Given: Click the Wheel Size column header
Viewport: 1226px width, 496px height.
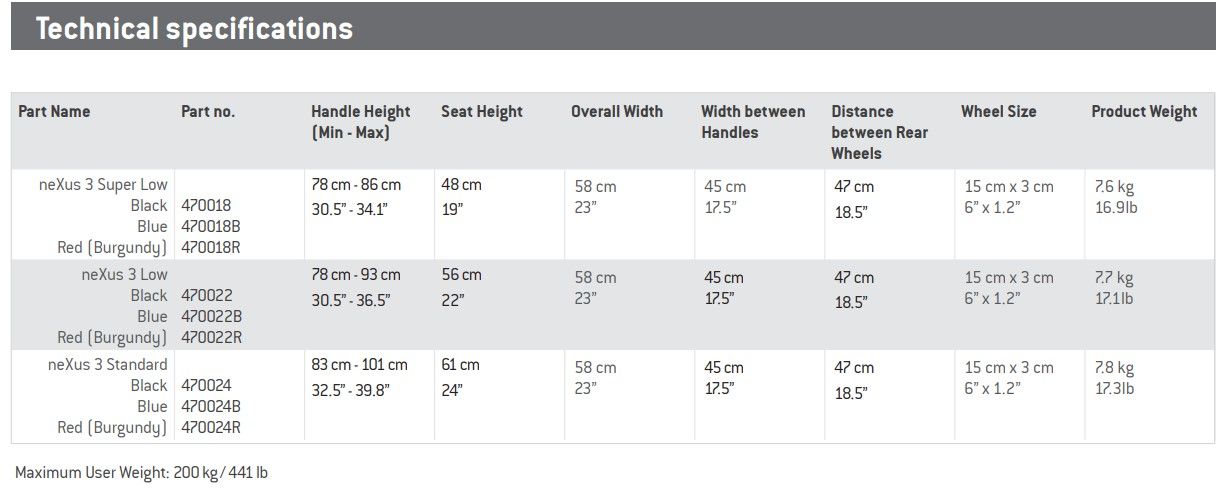Looking at the screenshot, I should coord(999,112).
